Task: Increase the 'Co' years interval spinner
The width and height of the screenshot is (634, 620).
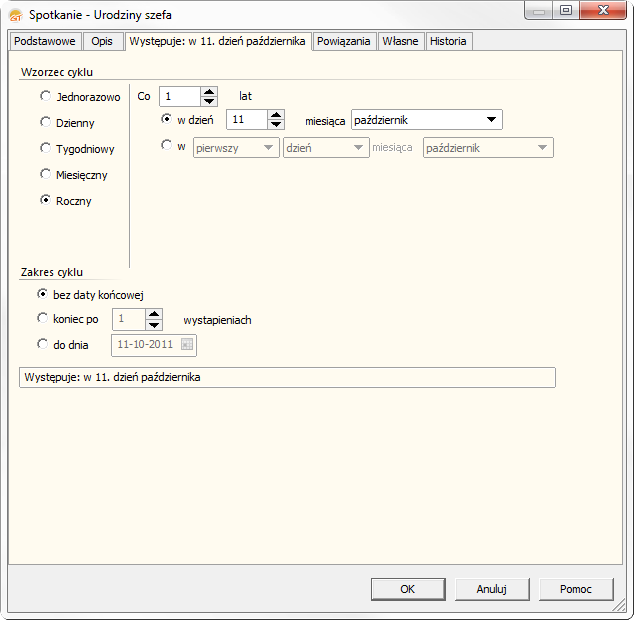Action: [x=209, y=92]
